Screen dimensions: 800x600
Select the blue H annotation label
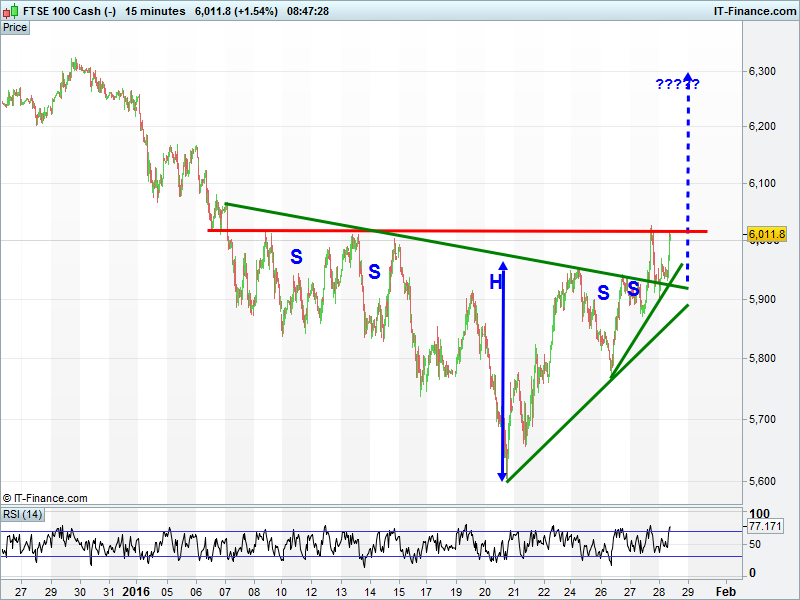pos(495,283)
